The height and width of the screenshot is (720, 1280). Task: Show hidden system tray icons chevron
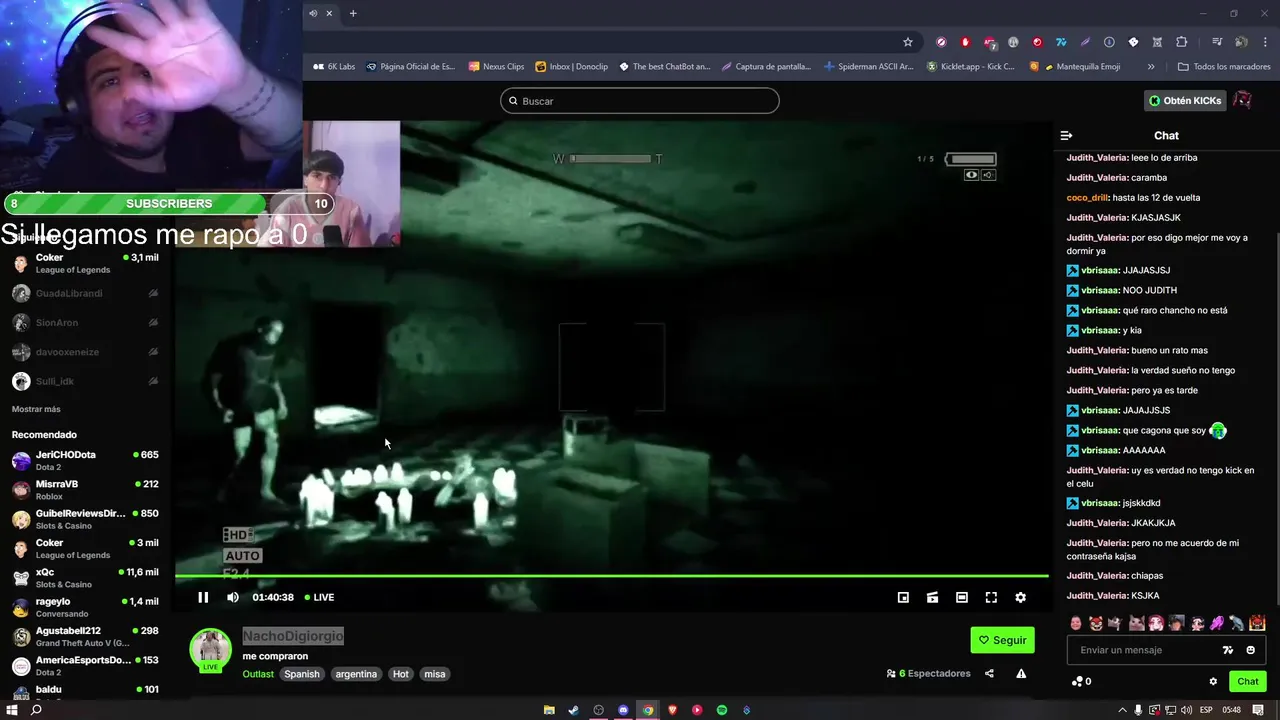[x=1123, y=710]
